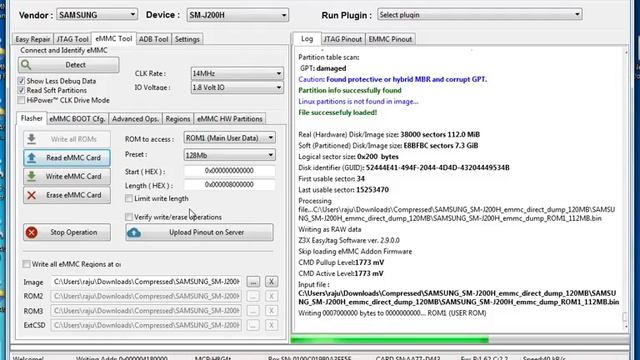Click the Start (HEX) input field
The height and width of the screenshot is (360, 640).
coord(229,171)
